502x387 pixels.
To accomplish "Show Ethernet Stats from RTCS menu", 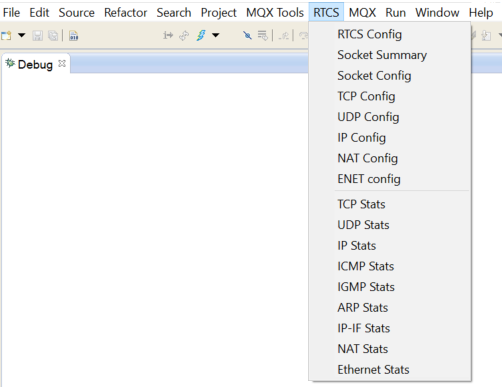I will (x=390, y=370).
